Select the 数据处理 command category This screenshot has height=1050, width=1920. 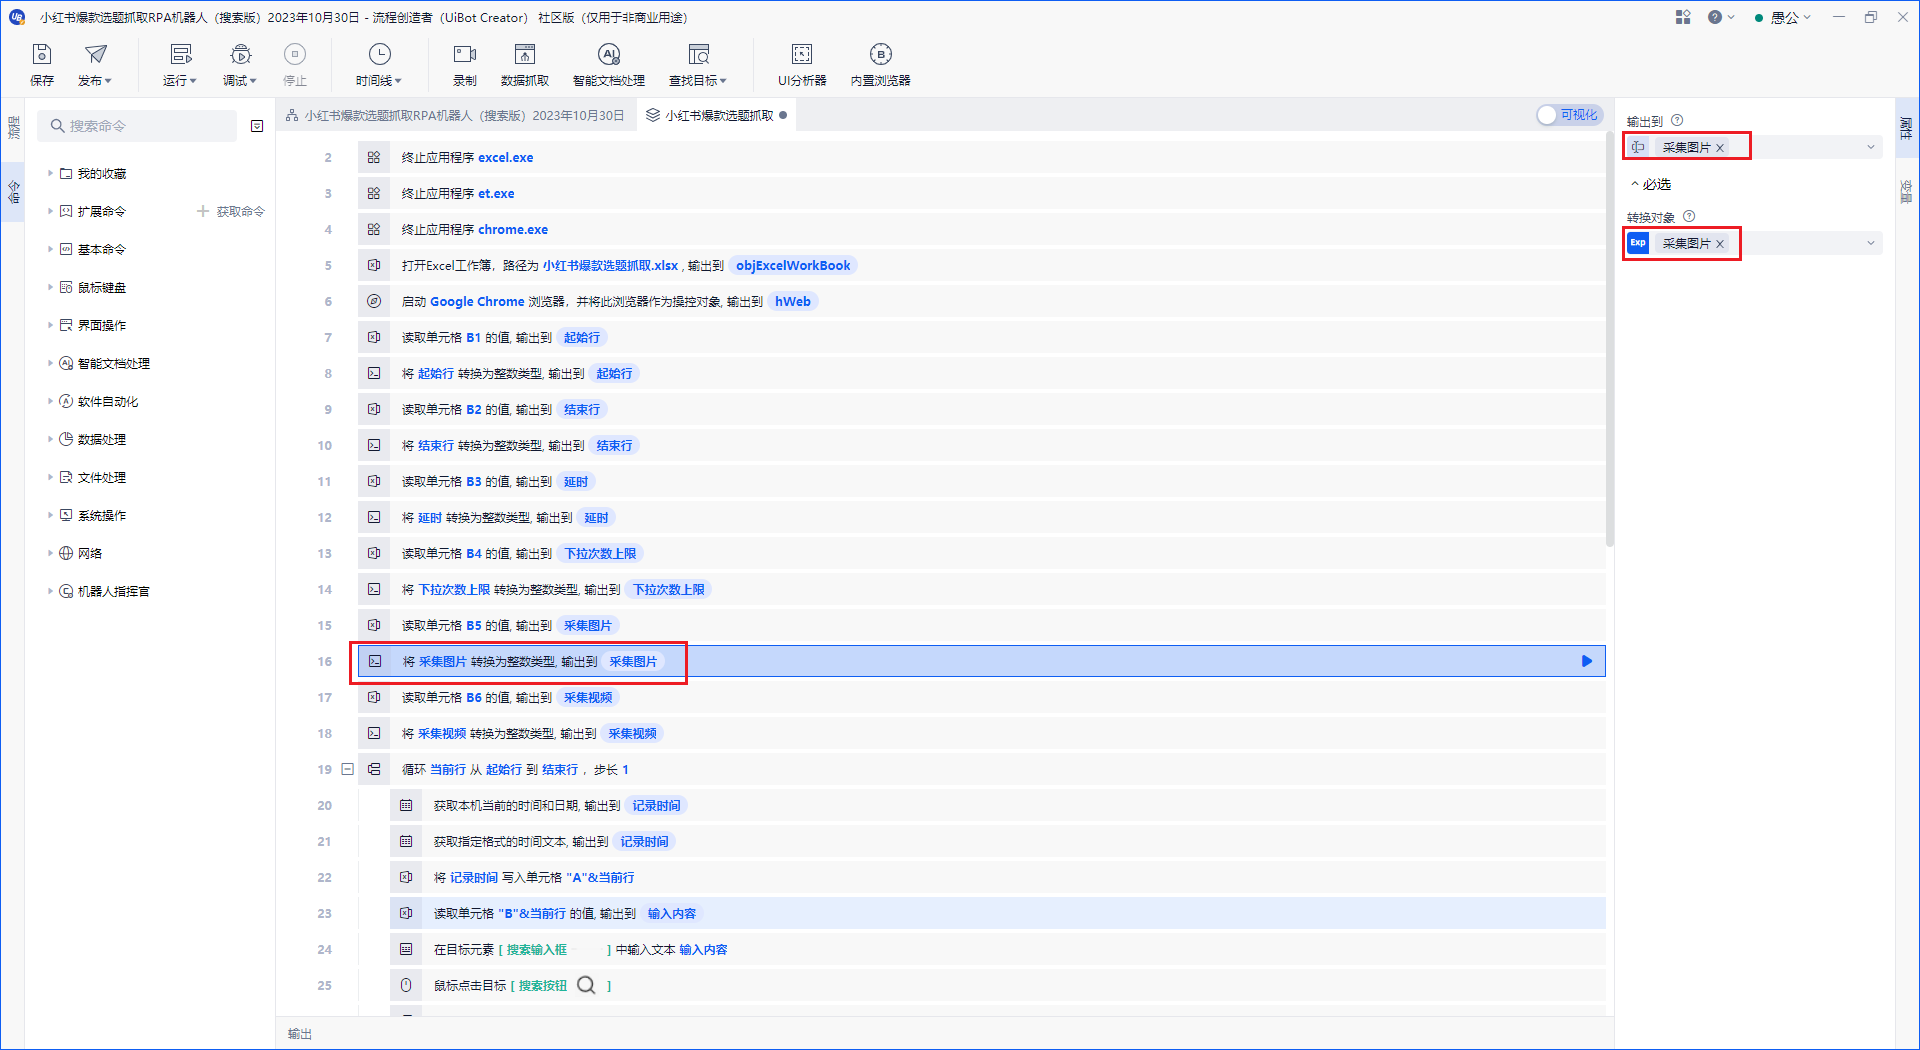(102, 439)
